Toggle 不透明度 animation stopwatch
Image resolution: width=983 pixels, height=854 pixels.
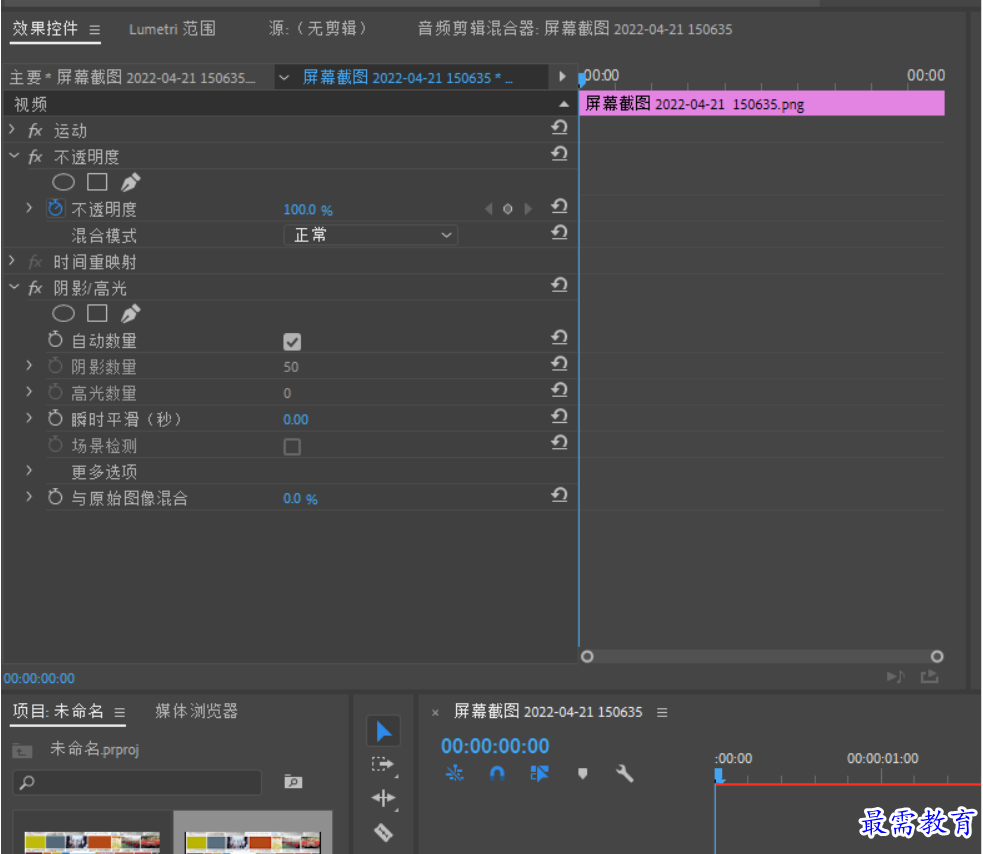55,208
